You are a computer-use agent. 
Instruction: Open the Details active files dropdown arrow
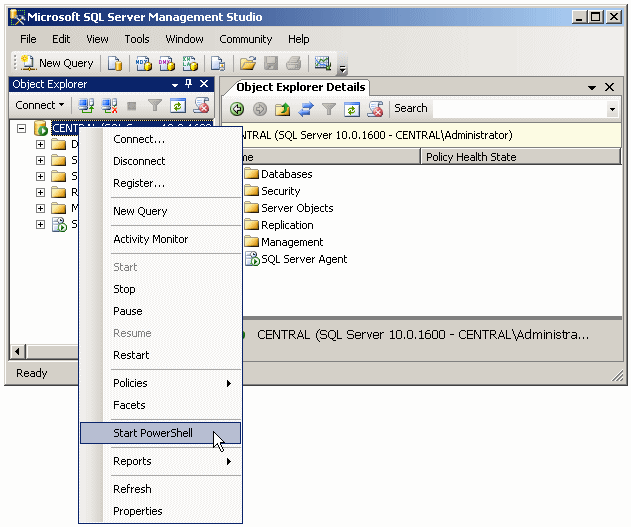[x=592, y=87]
